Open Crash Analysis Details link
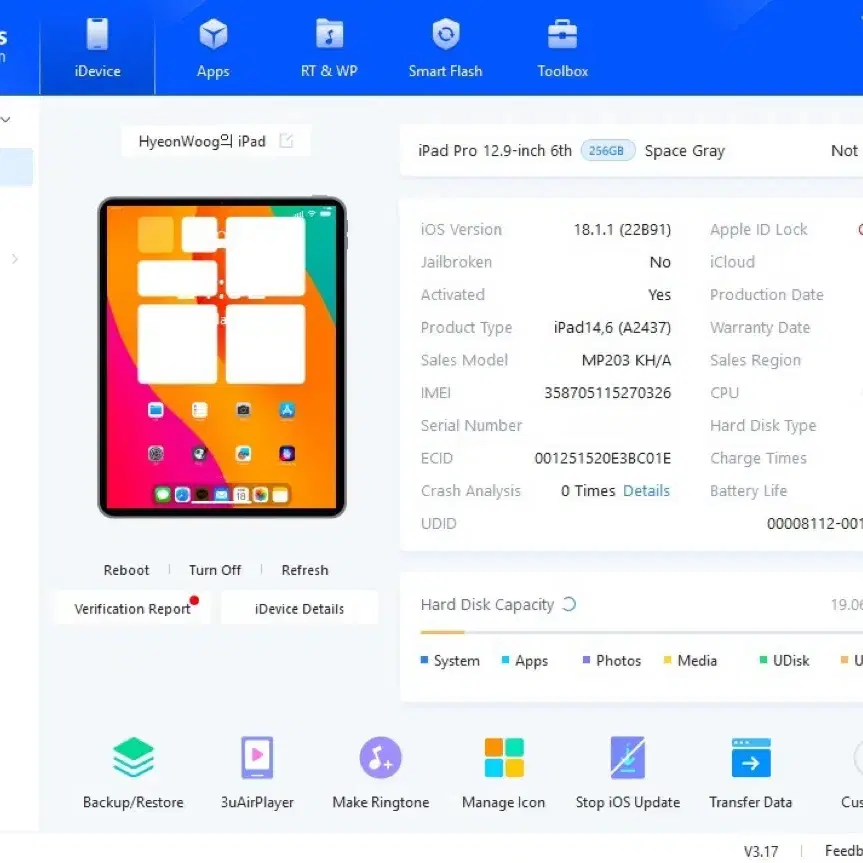This screenshot has width=863, height=863. (x=646, y=491)
